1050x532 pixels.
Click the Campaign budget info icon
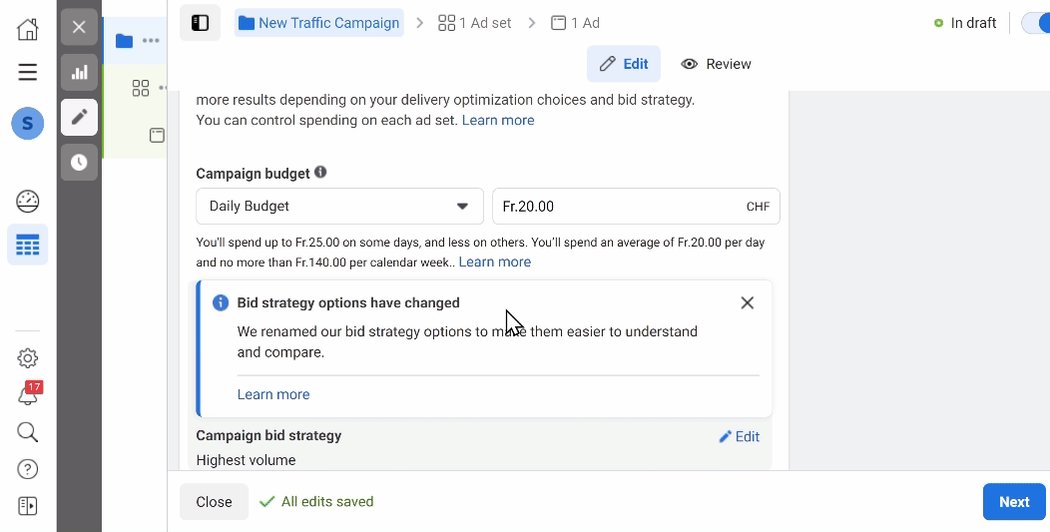pyautogui.click(x=321, y=172)
